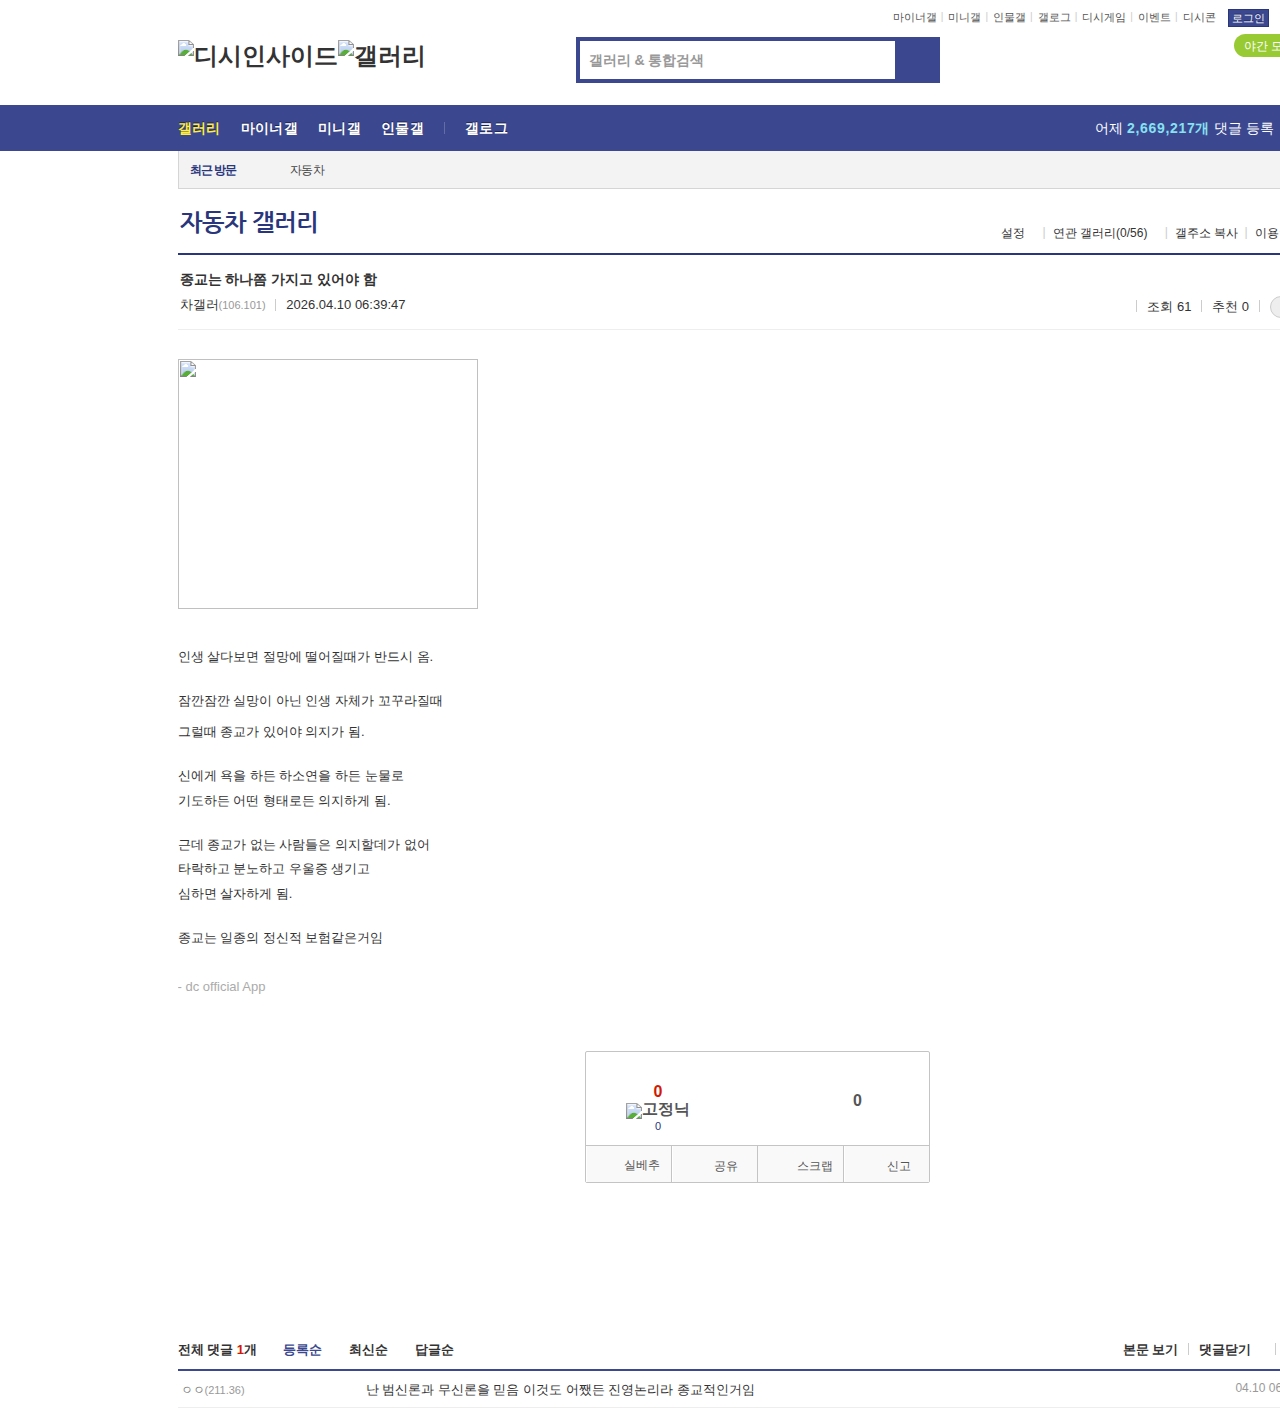The width and height of the screenshot is (1280, 1427).
Task: Collapse comments with 댓글닫기
Action: (x=1225, y=1350)
